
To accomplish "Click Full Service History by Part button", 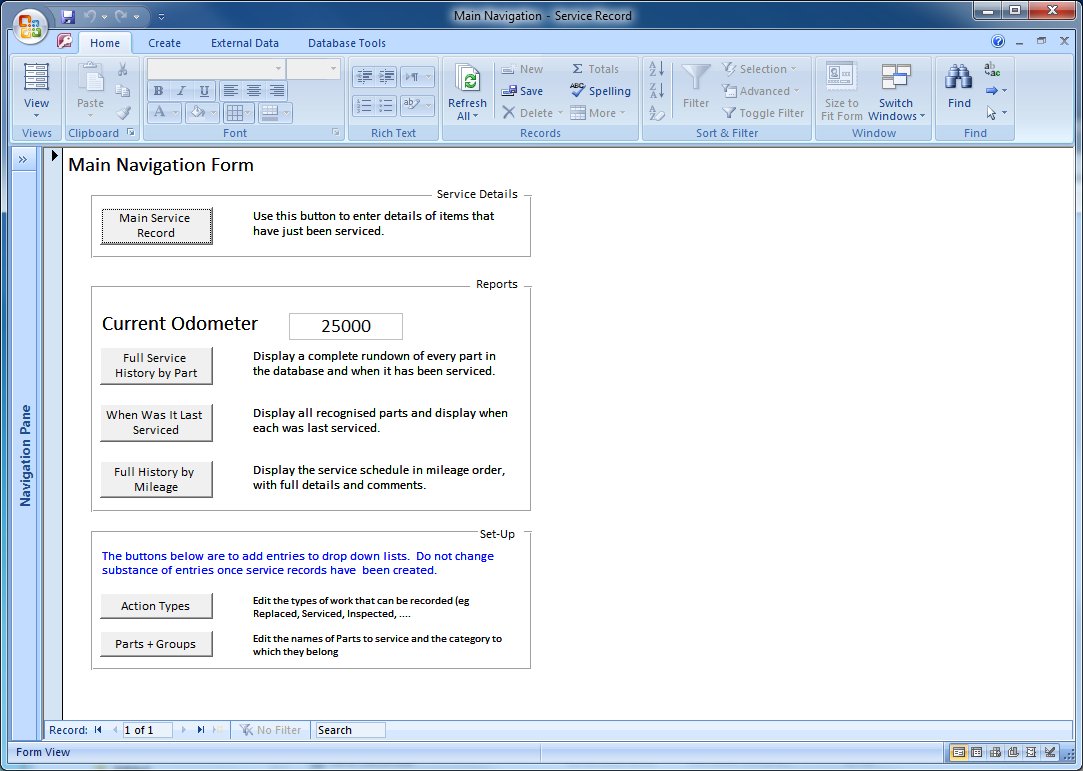I will [156, 365].
